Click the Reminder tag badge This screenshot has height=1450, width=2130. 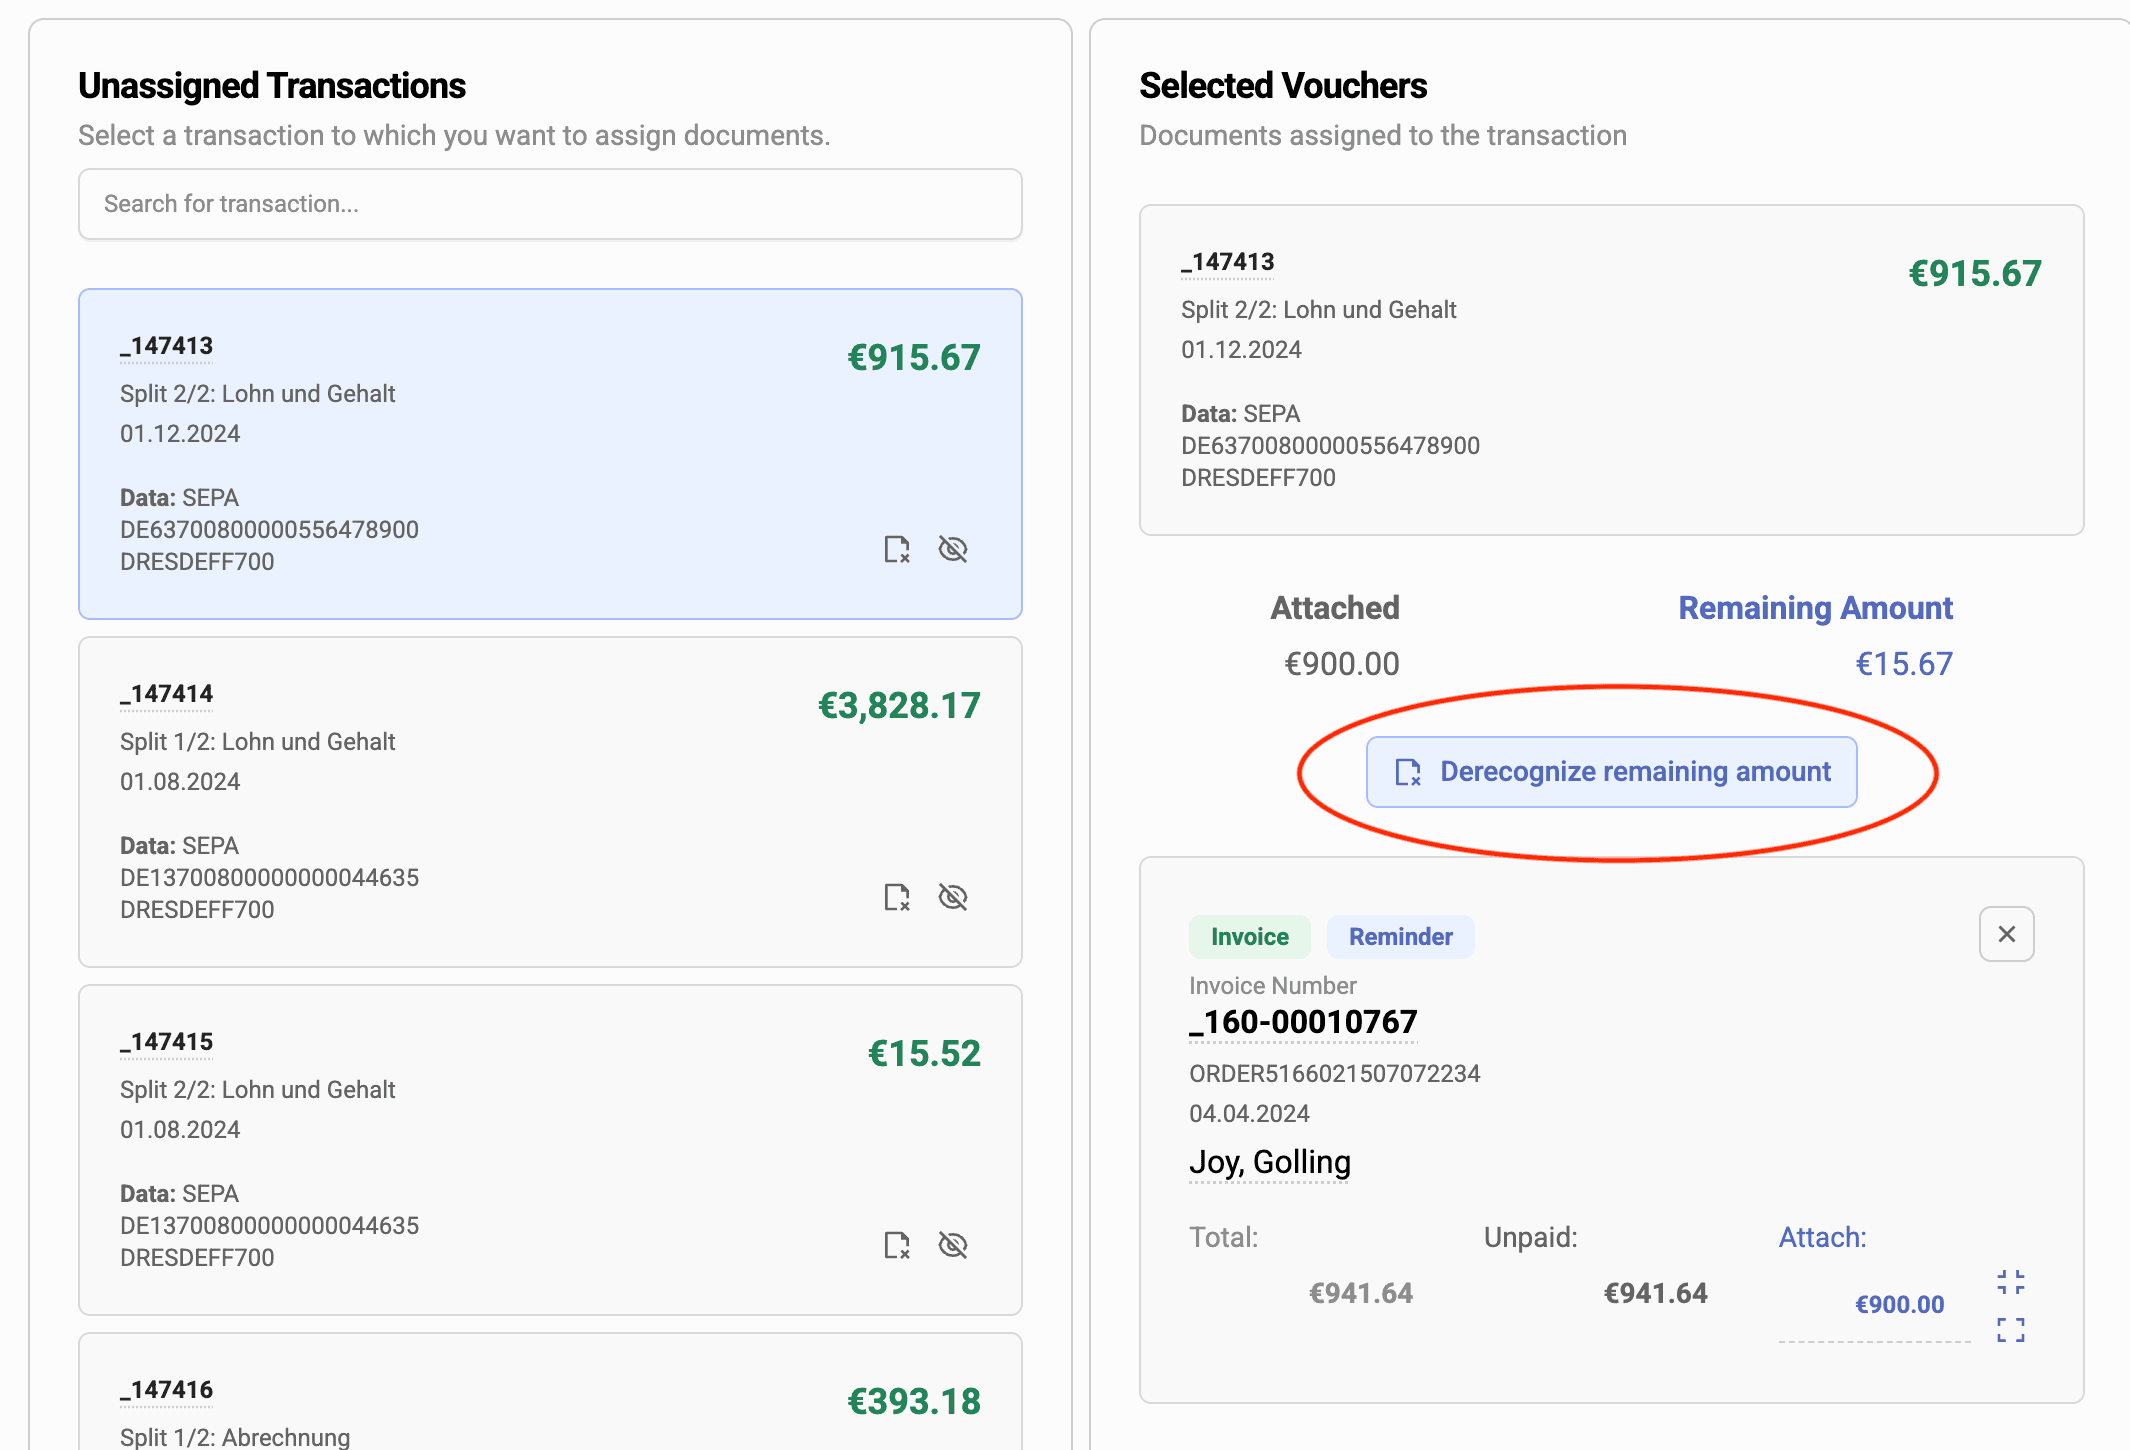(1400, 937)
